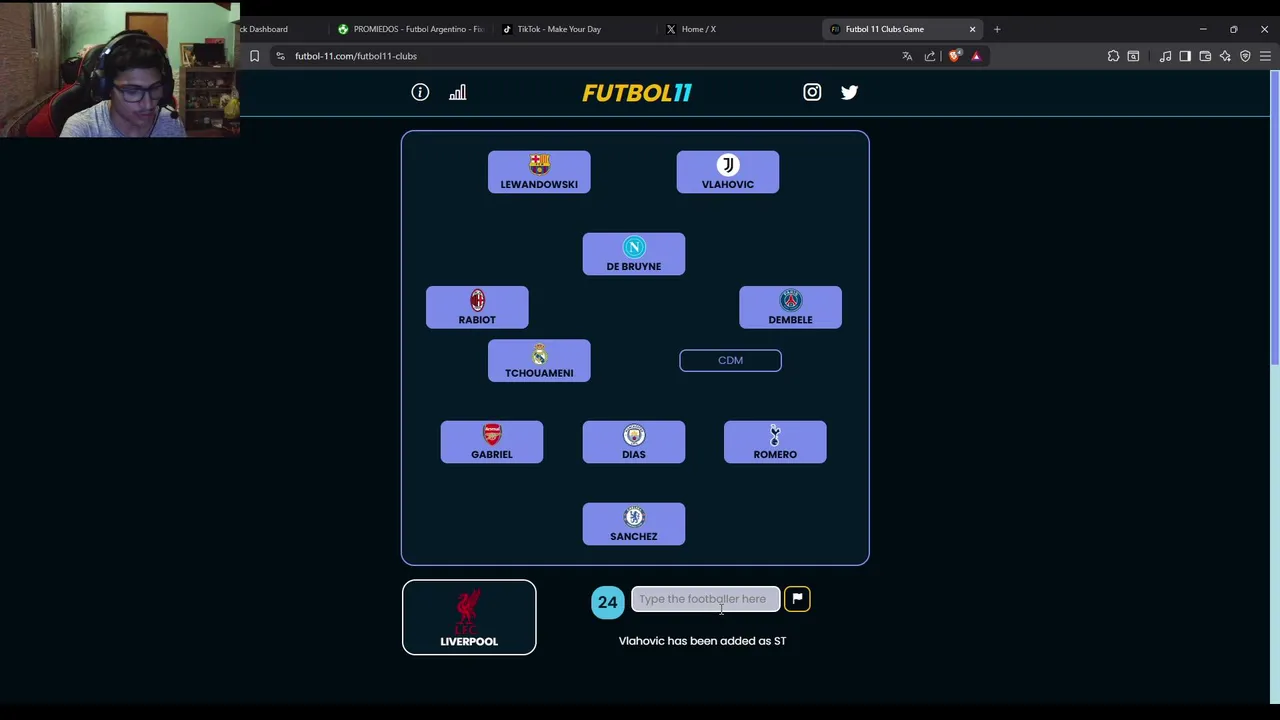Select the empty CDM position slot
1280x720 pixels.
coord(730,360)
